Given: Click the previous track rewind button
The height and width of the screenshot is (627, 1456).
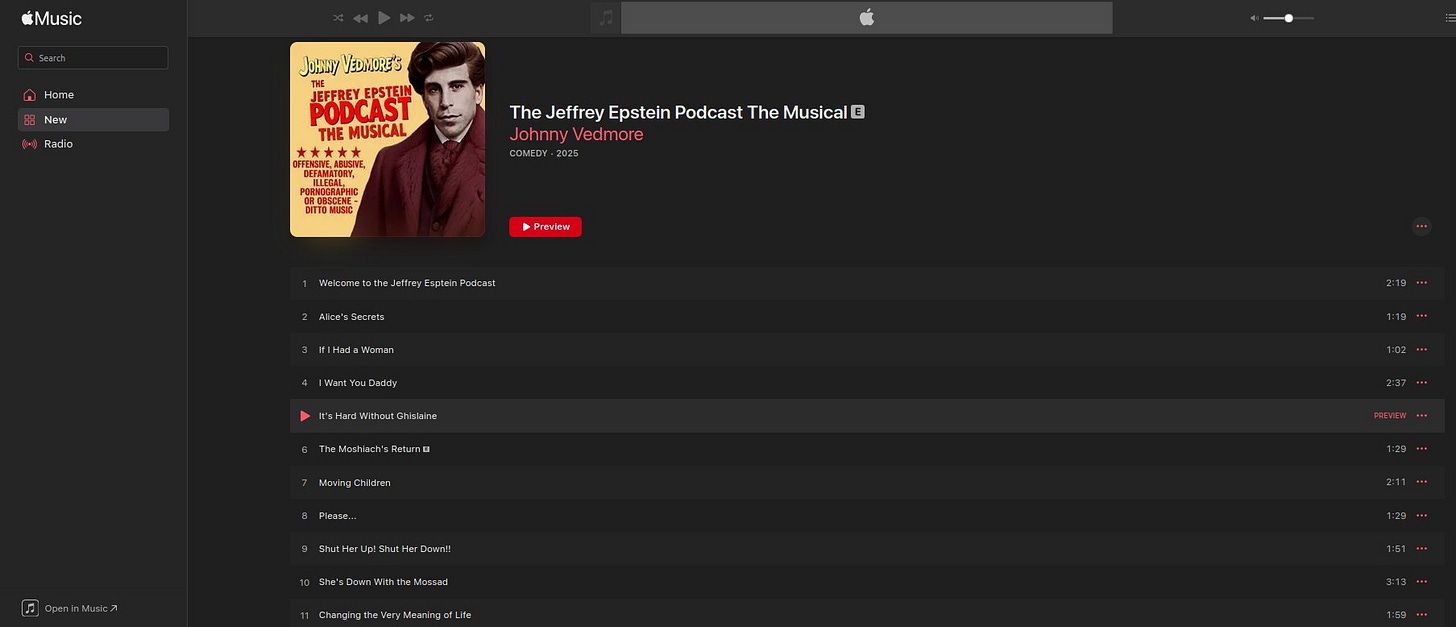Looking at the screenshot, I should [361, 18].
